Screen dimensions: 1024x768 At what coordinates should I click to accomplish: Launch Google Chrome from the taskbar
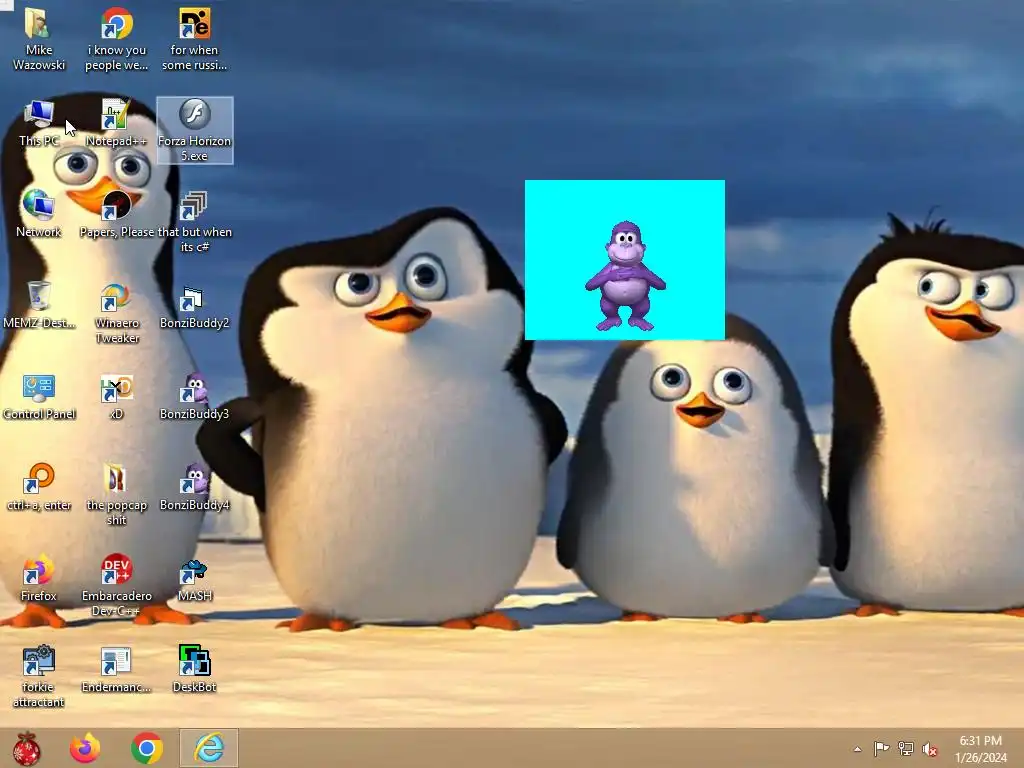point(147,748)
